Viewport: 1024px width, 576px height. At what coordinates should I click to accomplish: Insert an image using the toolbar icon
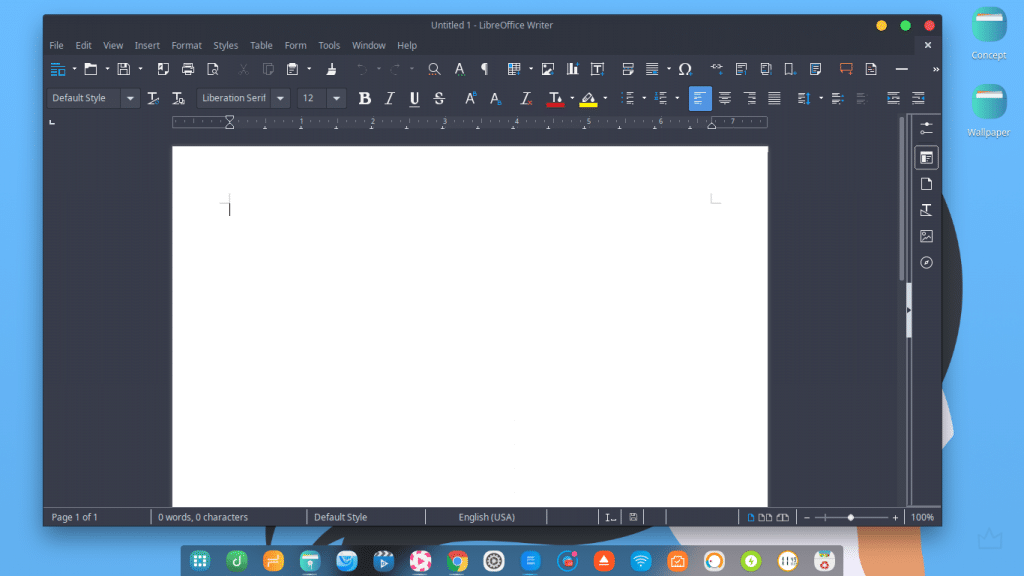click(x=548, y=69)
